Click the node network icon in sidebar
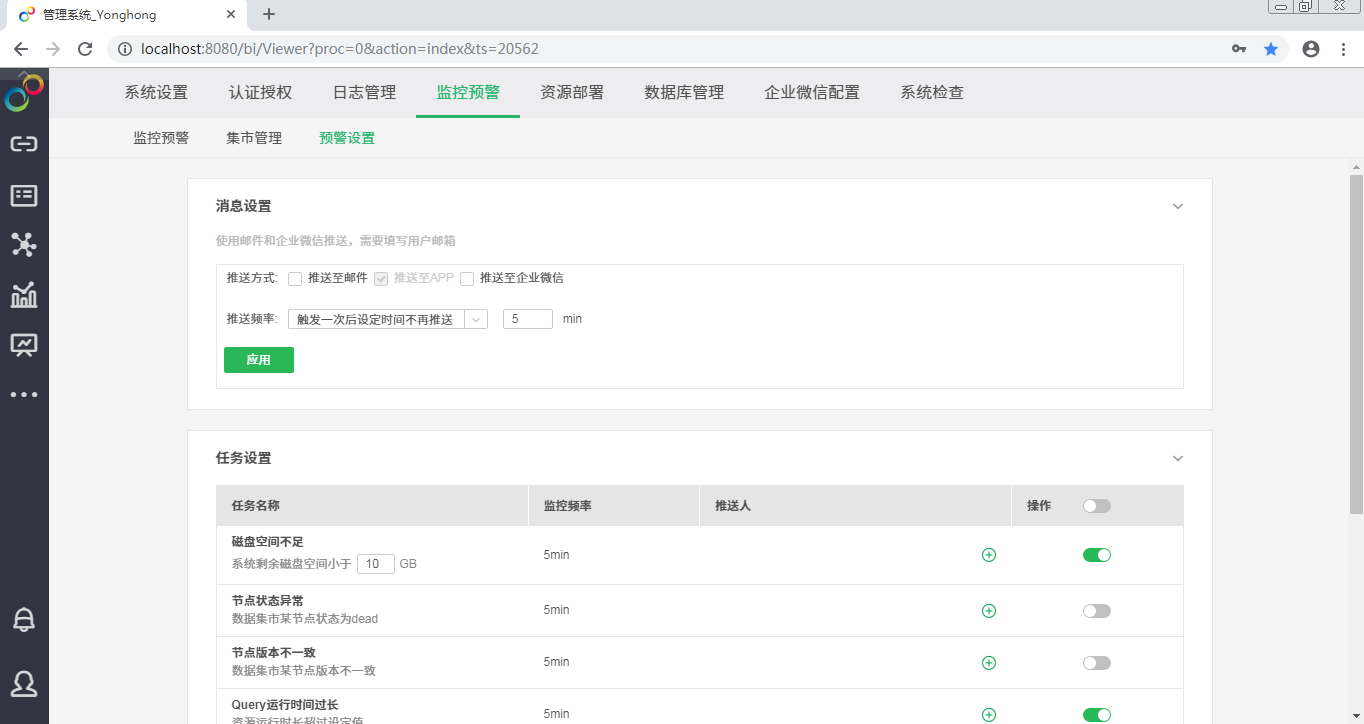The image size is (1364, 724). [x=24, y=244]
